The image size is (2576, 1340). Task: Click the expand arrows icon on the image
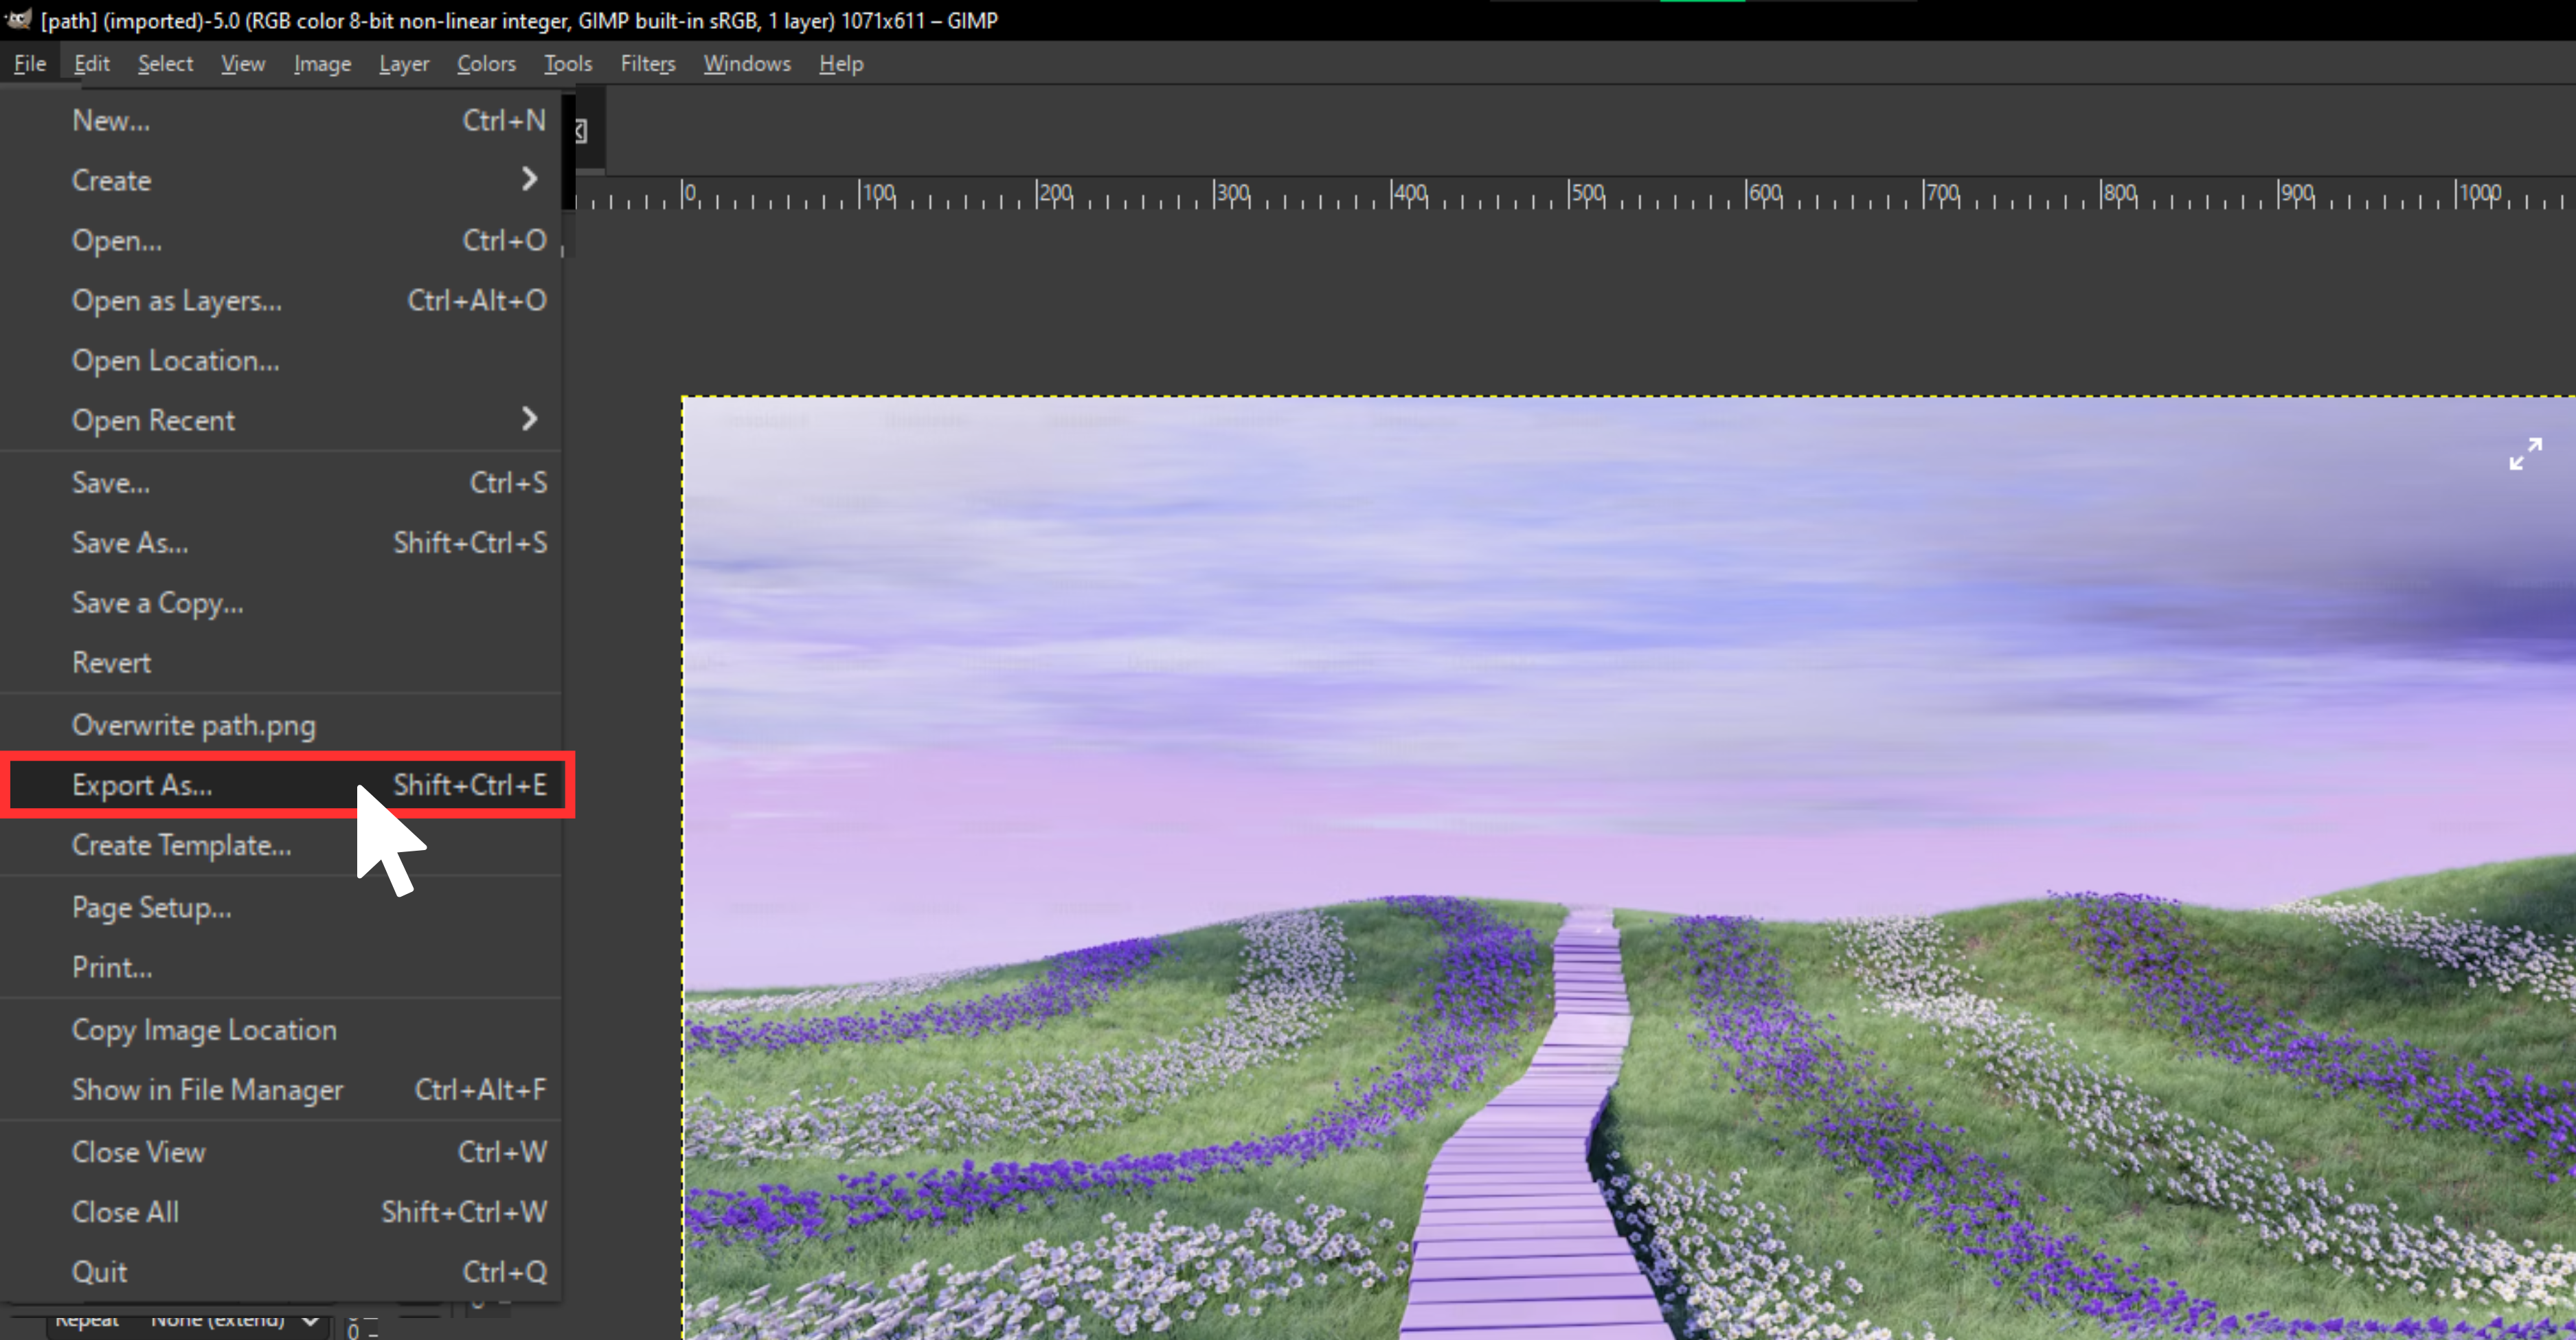2525,453
